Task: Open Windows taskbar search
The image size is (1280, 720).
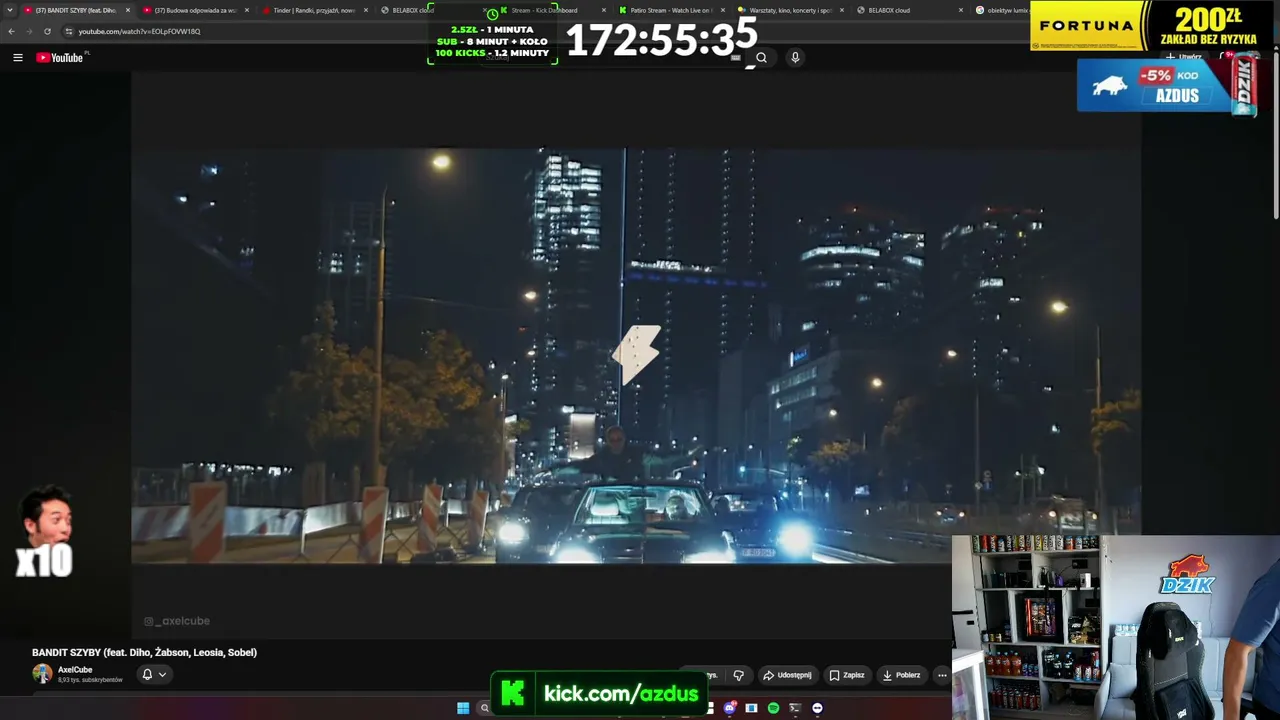Action: 485,708
